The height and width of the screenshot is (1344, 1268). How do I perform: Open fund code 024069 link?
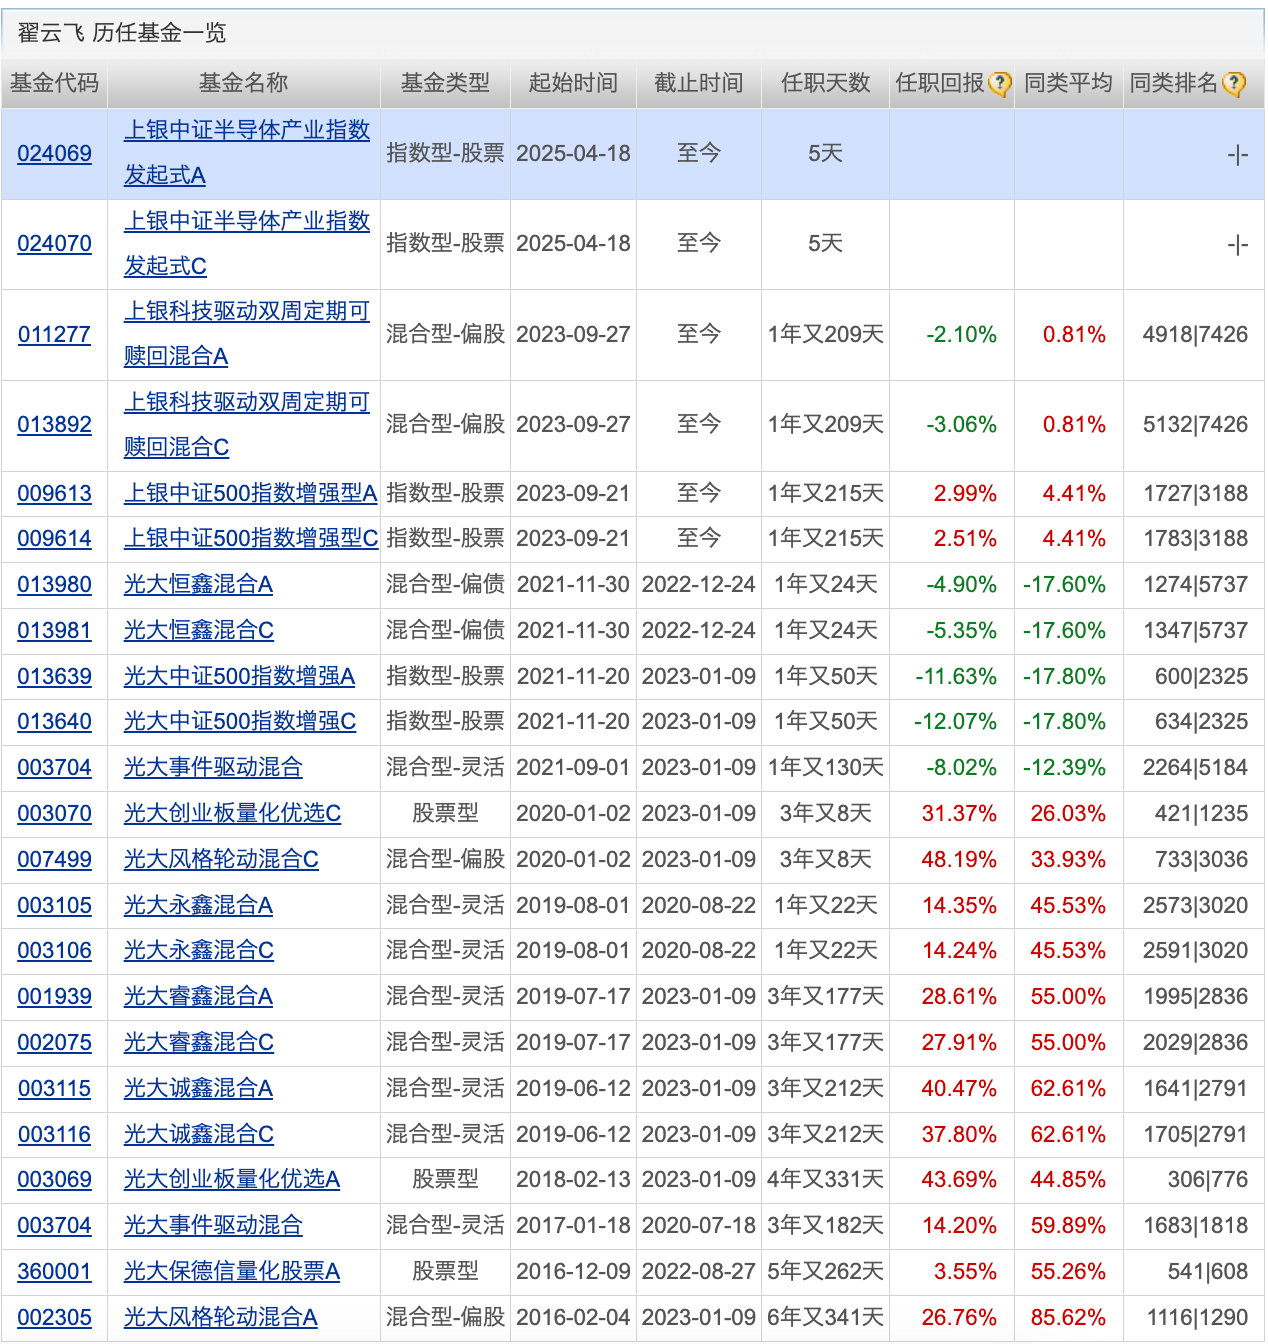(55, 153)
